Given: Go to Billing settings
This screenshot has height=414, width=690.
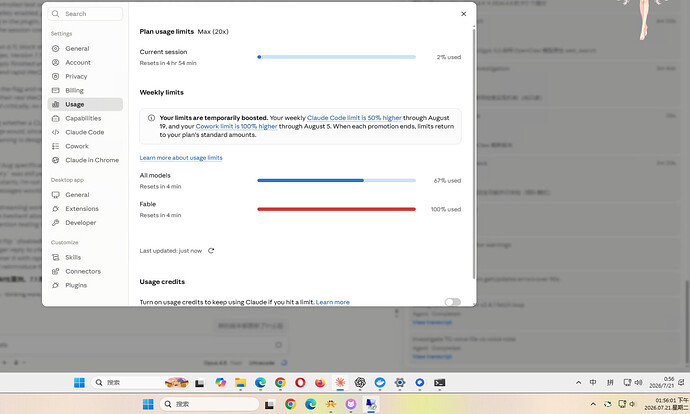Looking at the screenshot, I should click(x=85, y=91).
